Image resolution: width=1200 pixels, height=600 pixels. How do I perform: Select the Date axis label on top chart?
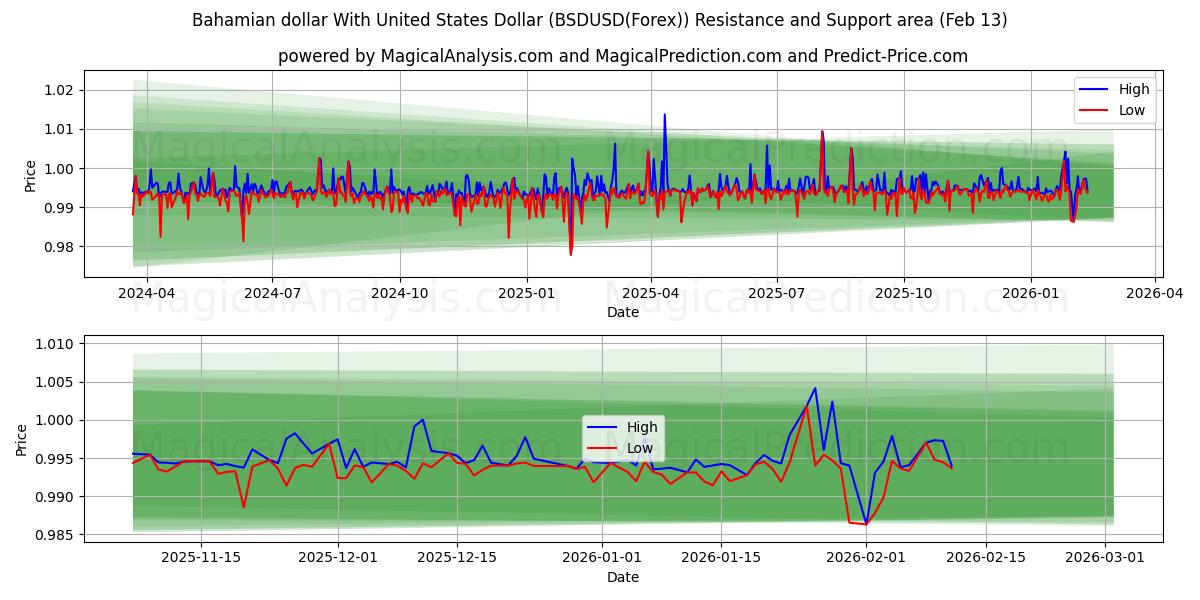pyautogui.click(x=624, y=313)
